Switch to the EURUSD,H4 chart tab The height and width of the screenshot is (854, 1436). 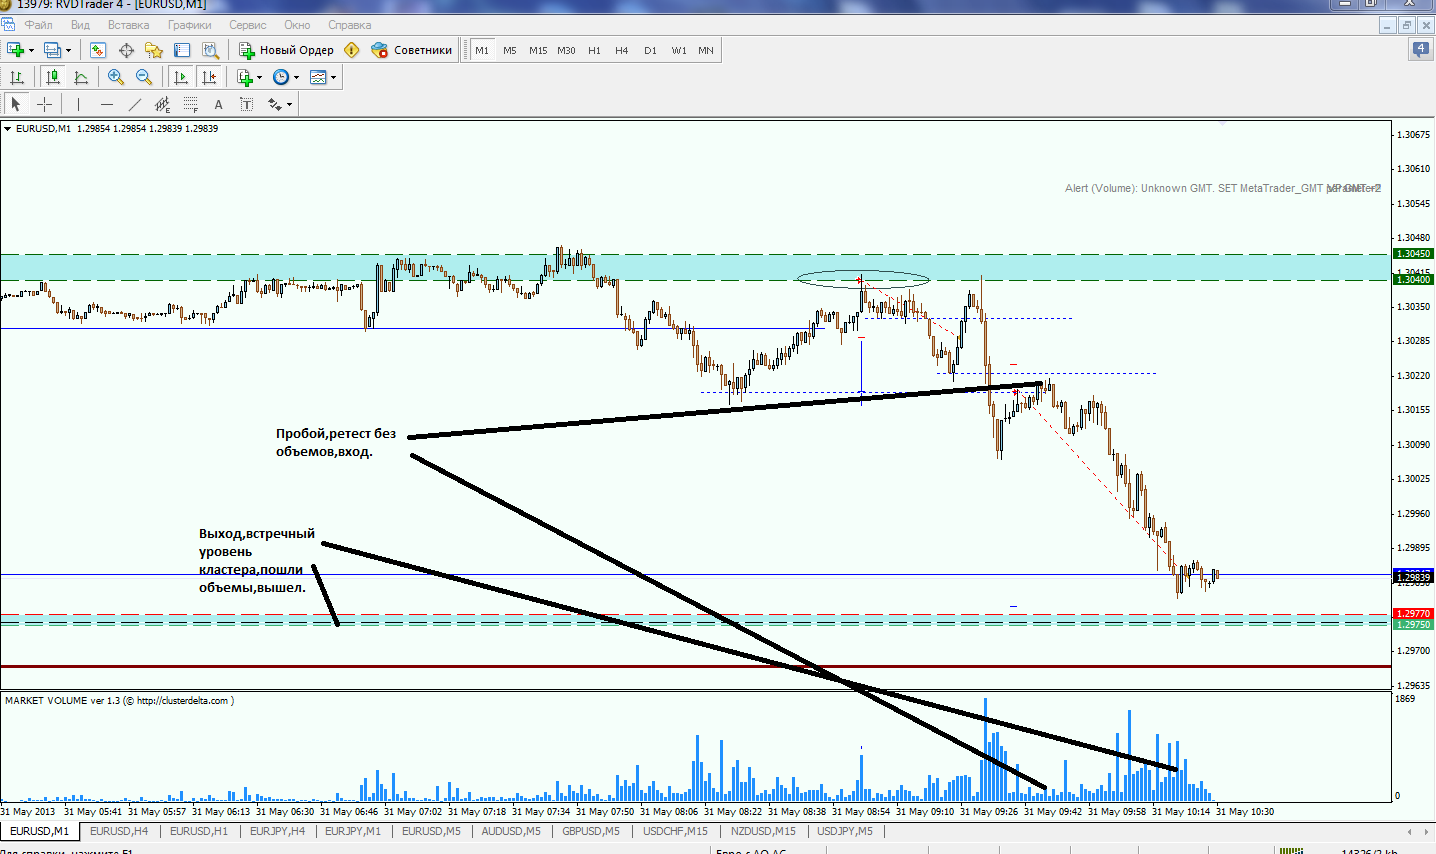(119, 831)
